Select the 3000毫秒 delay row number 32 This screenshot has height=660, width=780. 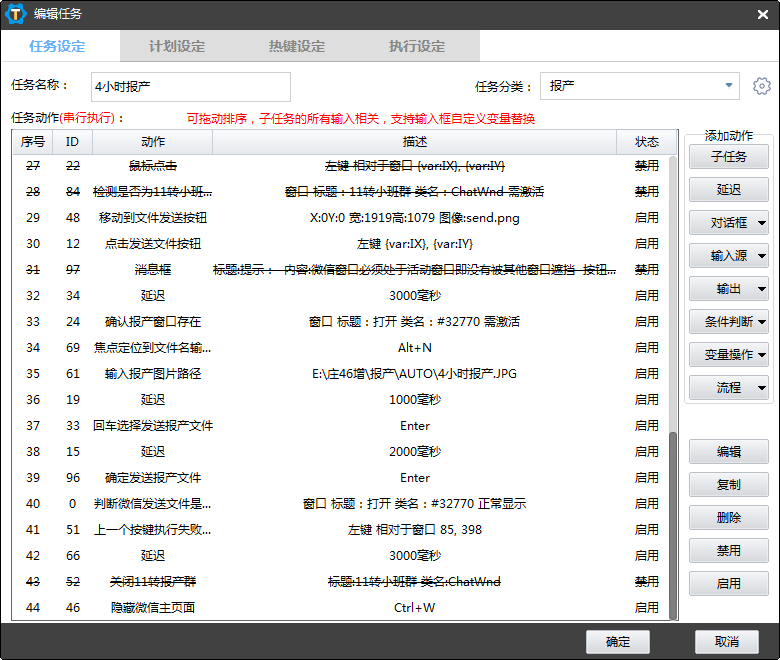click(341, 295)
